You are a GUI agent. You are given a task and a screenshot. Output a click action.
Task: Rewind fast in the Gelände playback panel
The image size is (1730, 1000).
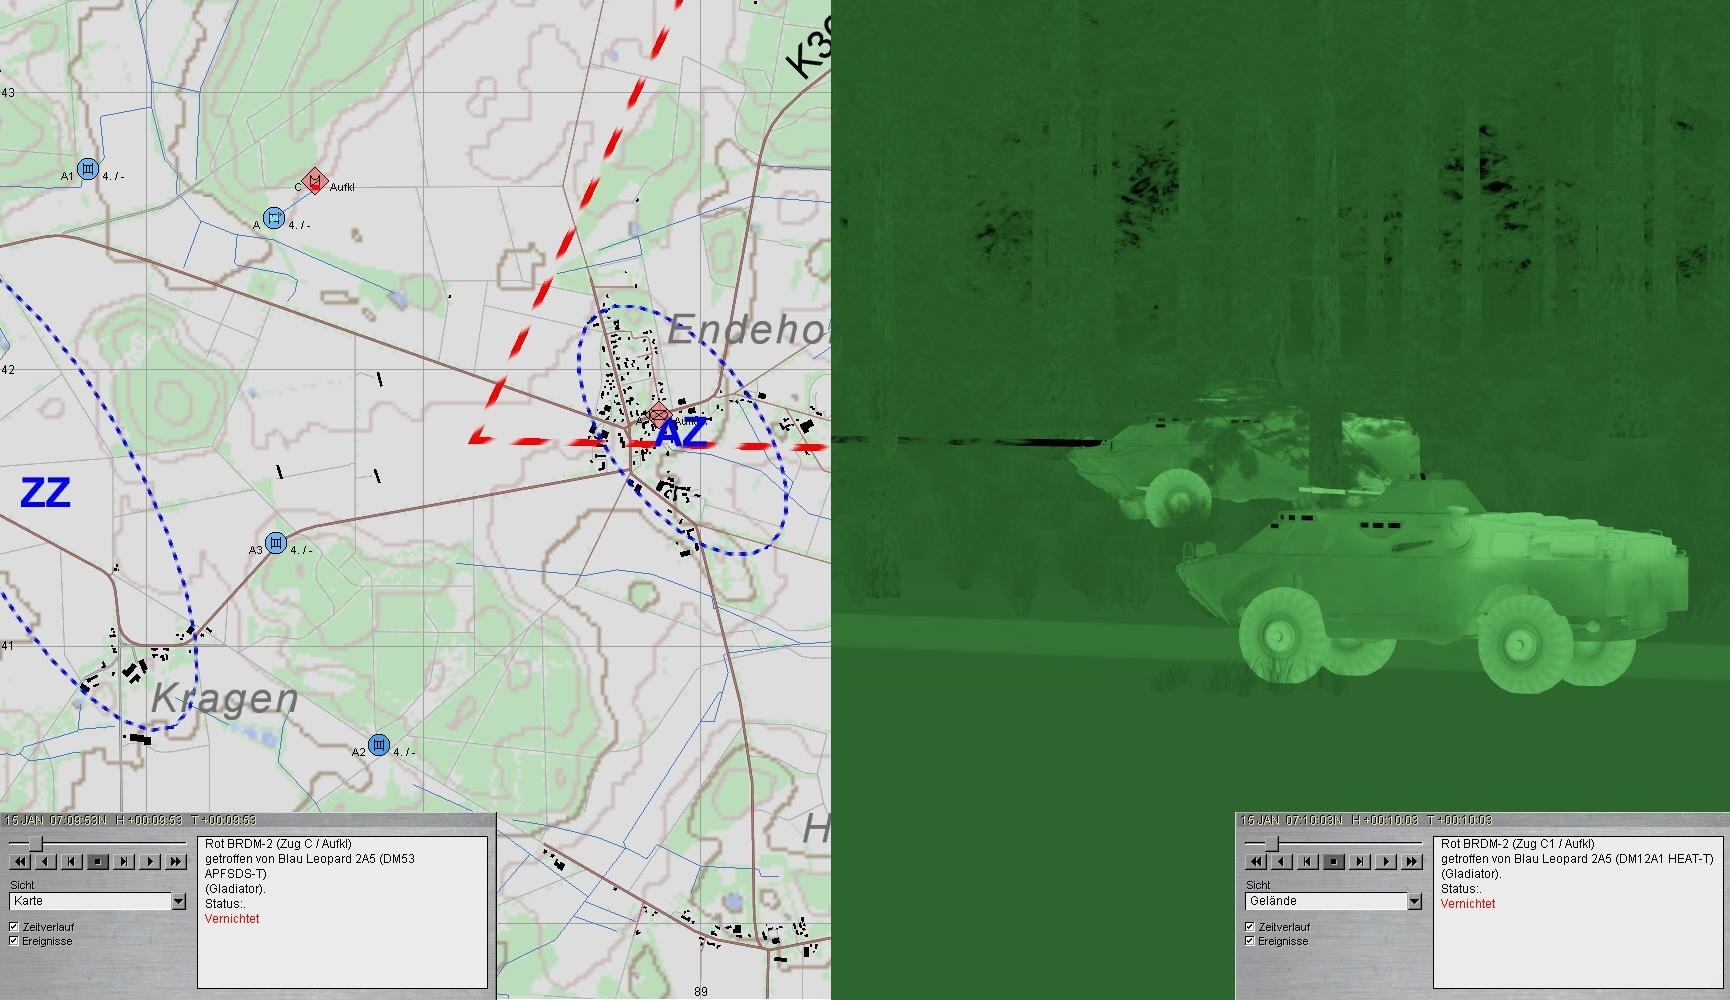coord(1254,861)
